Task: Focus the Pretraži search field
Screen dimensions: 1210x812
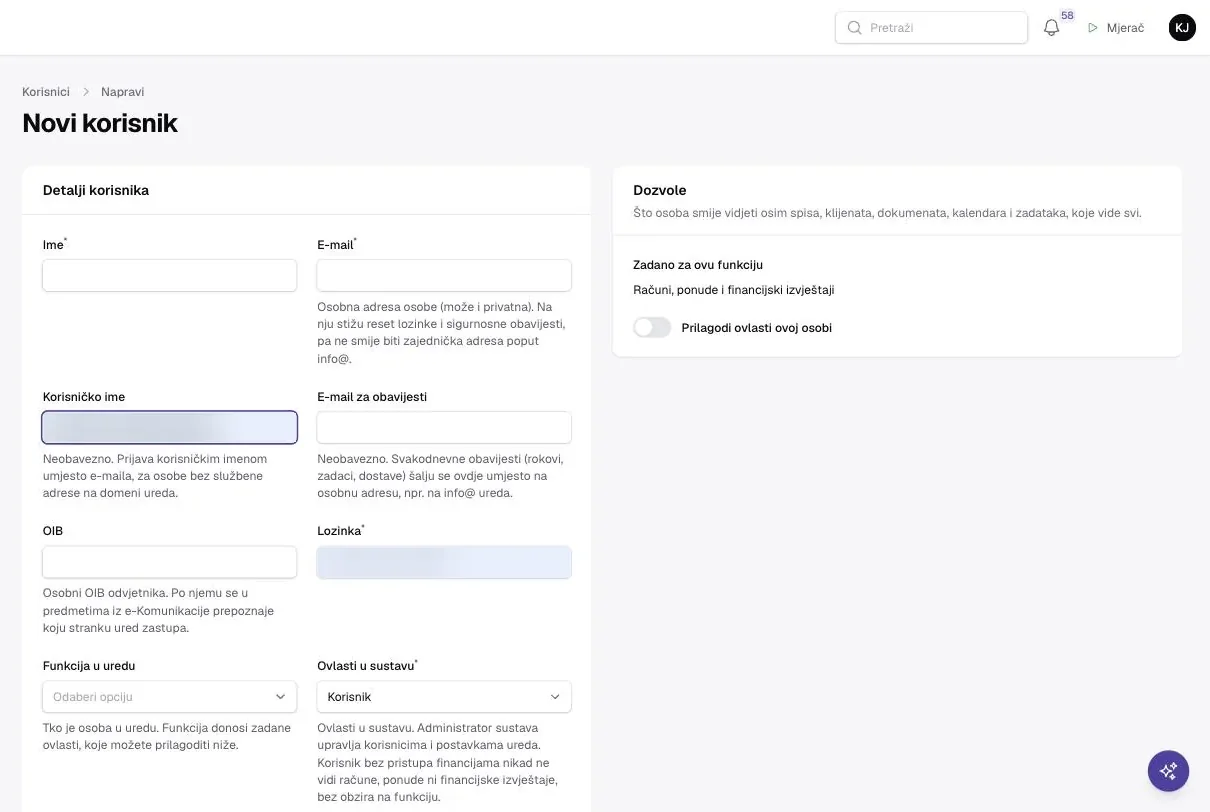Action: pos(931,28)
